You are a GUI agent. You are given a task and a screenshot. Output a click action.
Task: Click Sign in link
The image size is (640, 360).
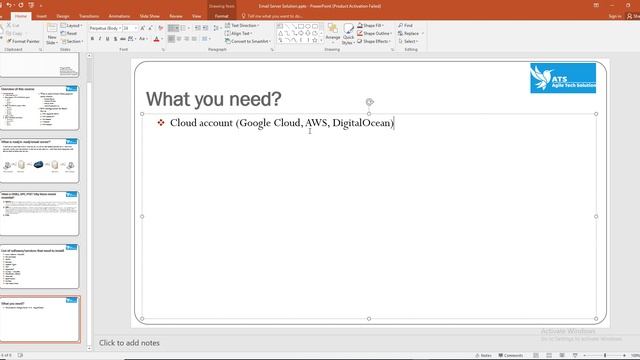coord(615,16)
